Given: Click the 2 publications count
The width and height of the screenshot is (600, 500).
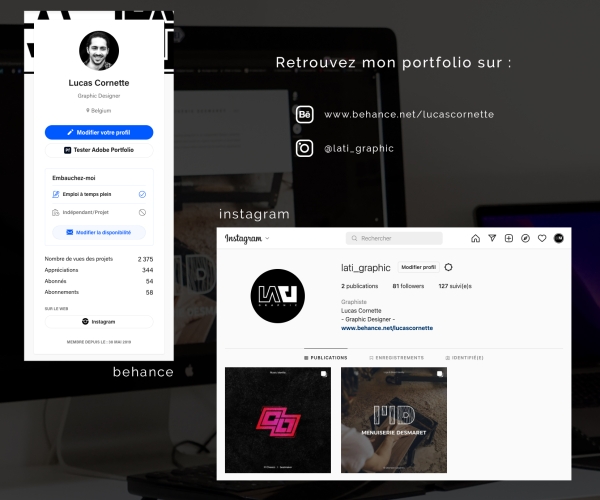Looking at the screenshot, I should (x=360, y=286).
